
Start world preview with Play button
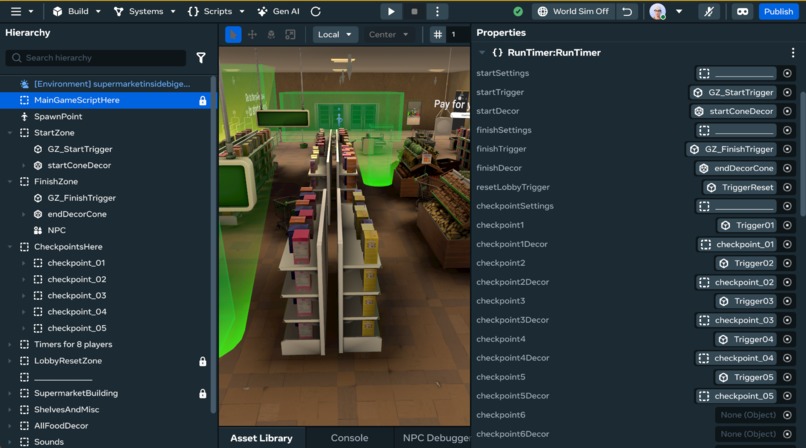[391, 11]
